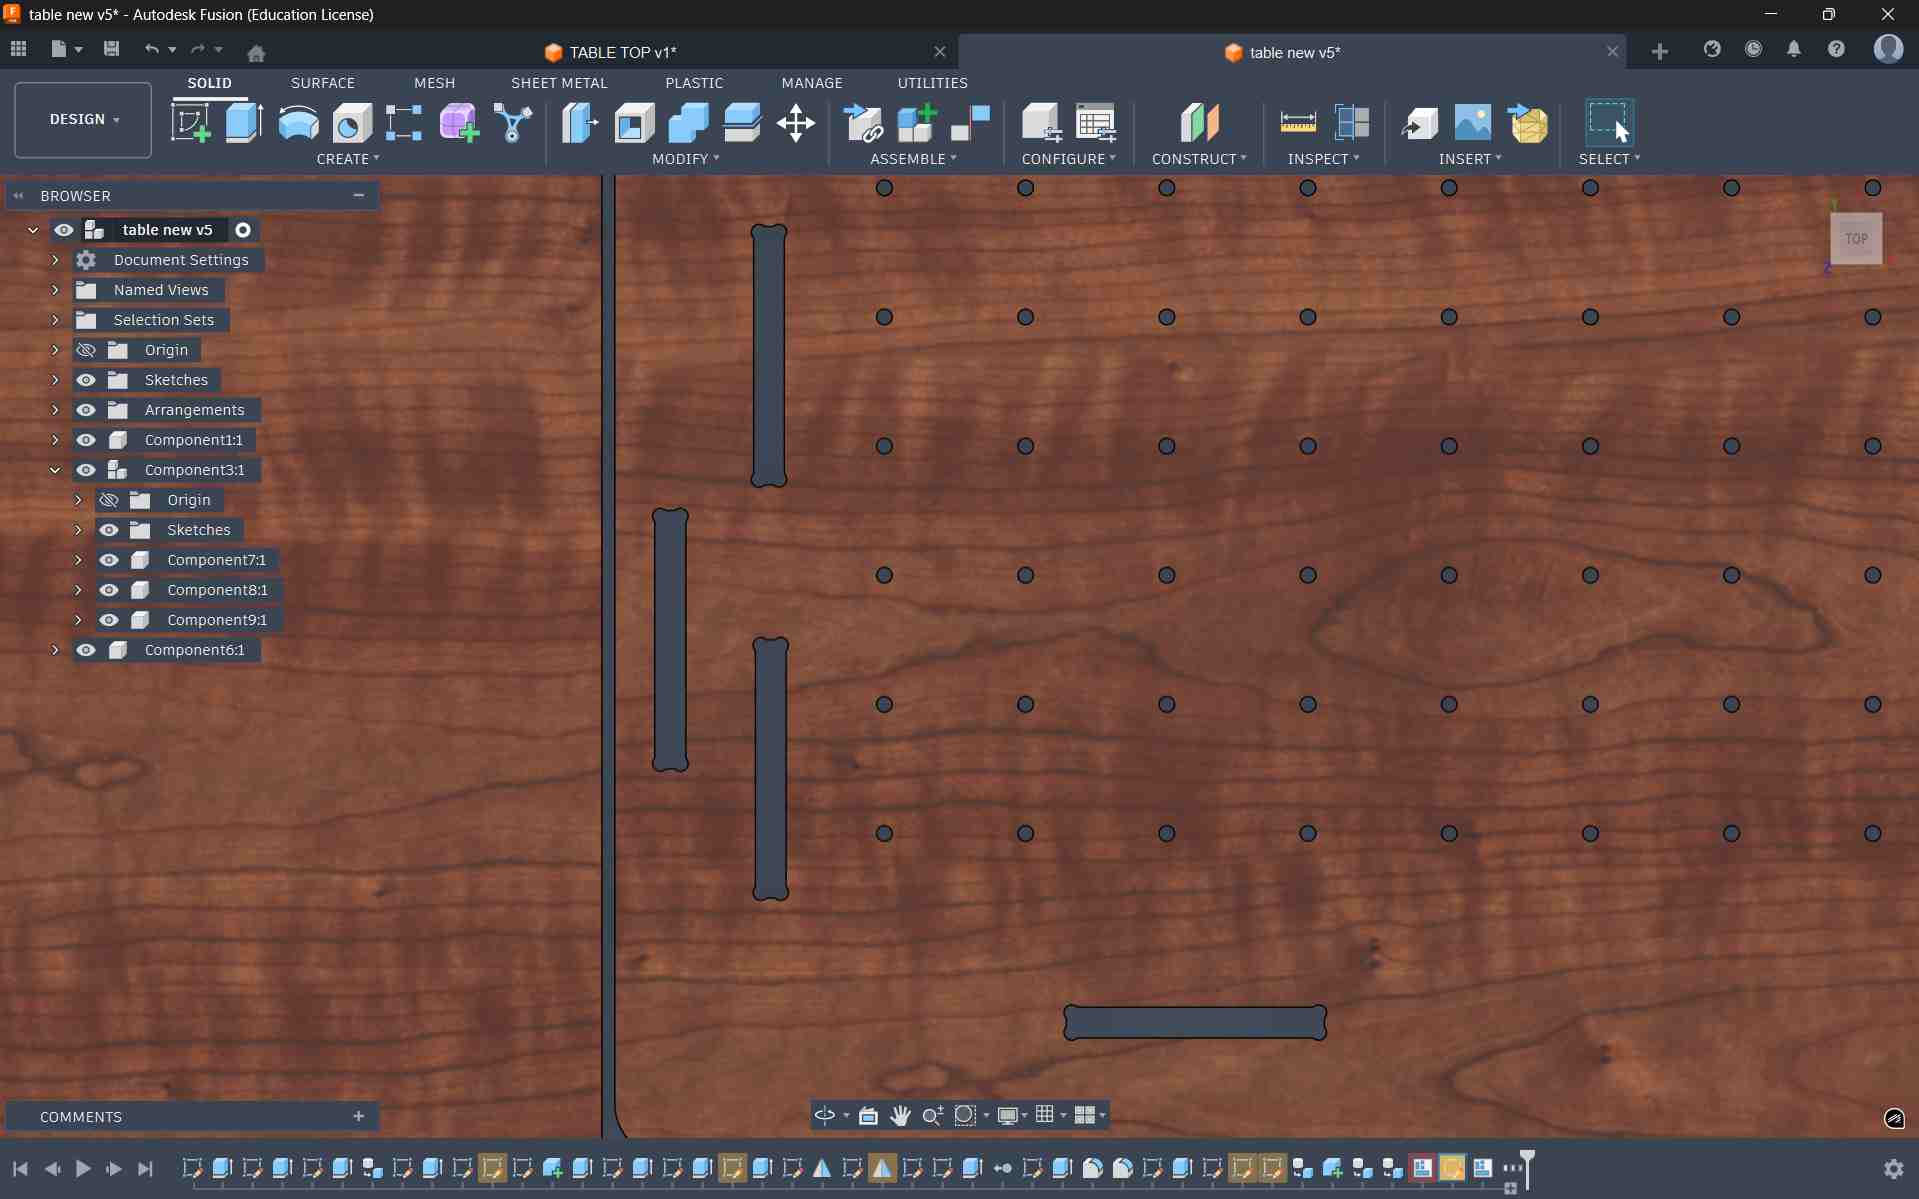The width and height of the screenshot is (1919, 1199).
Task: Open the MODIFY dropdown menu
Action: coord(685,159)
